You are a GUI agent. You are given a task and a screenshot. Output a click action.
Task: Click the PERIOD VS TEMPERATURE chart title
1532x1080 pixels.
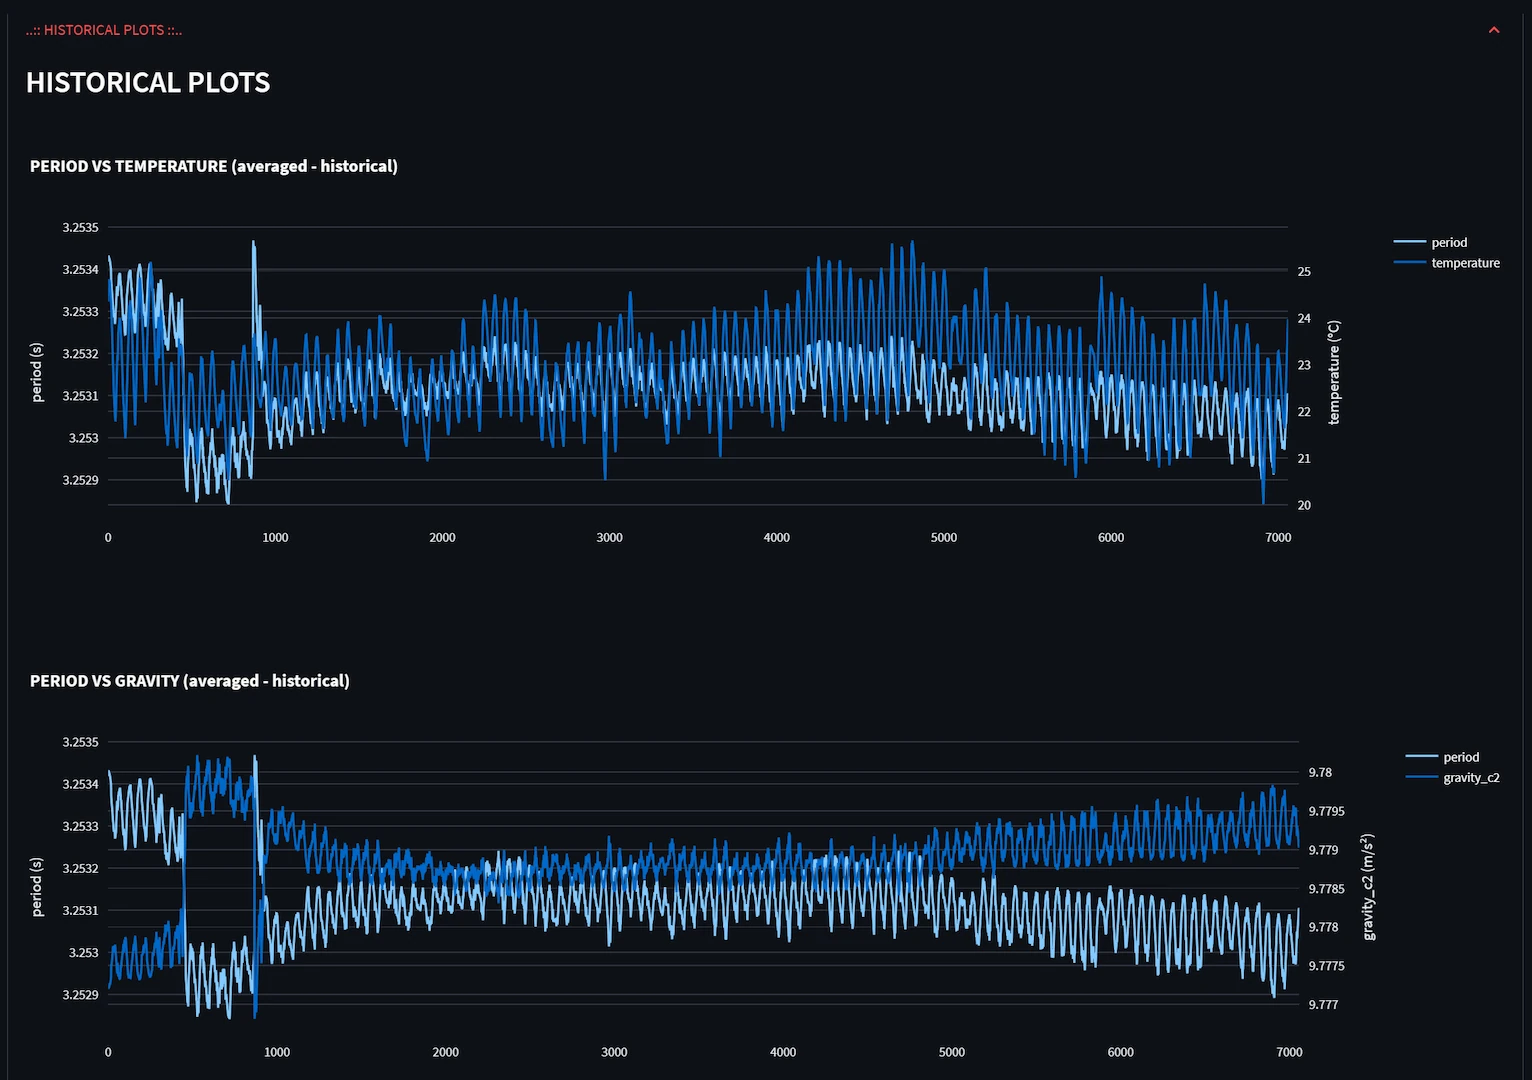213,166
